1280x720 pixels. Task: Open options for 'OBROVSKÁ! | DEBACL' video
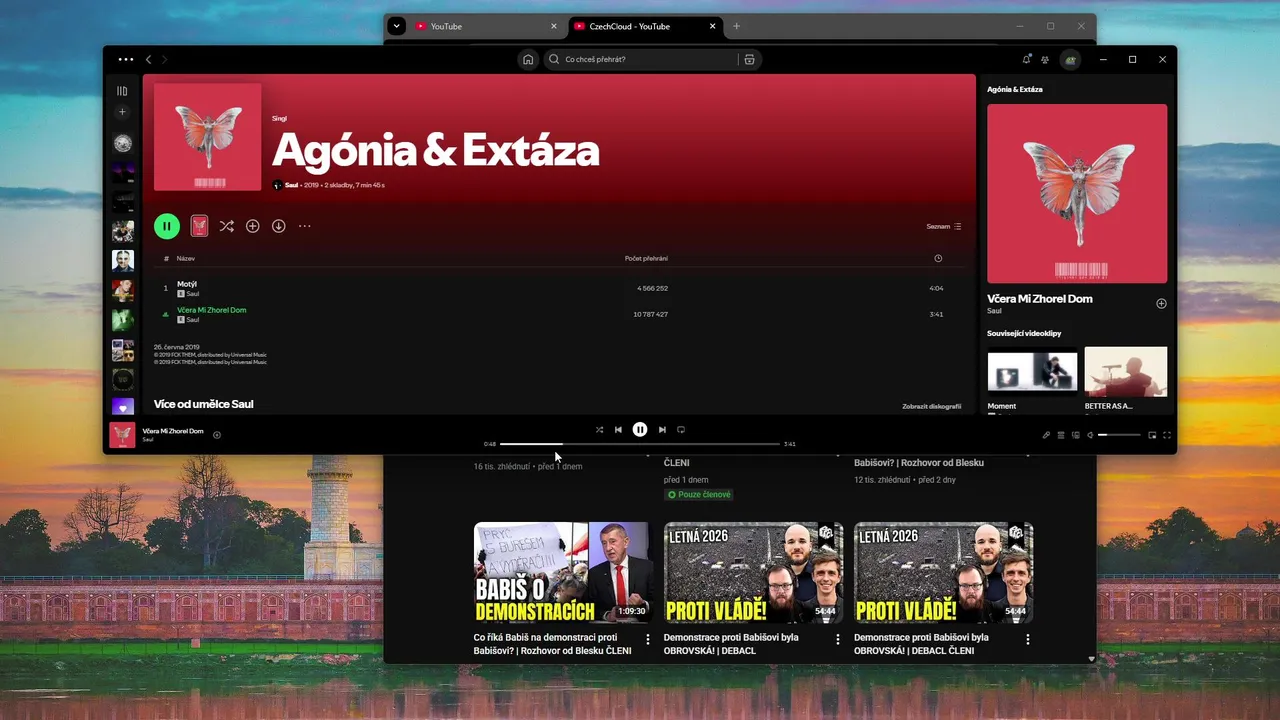point(838,639)
